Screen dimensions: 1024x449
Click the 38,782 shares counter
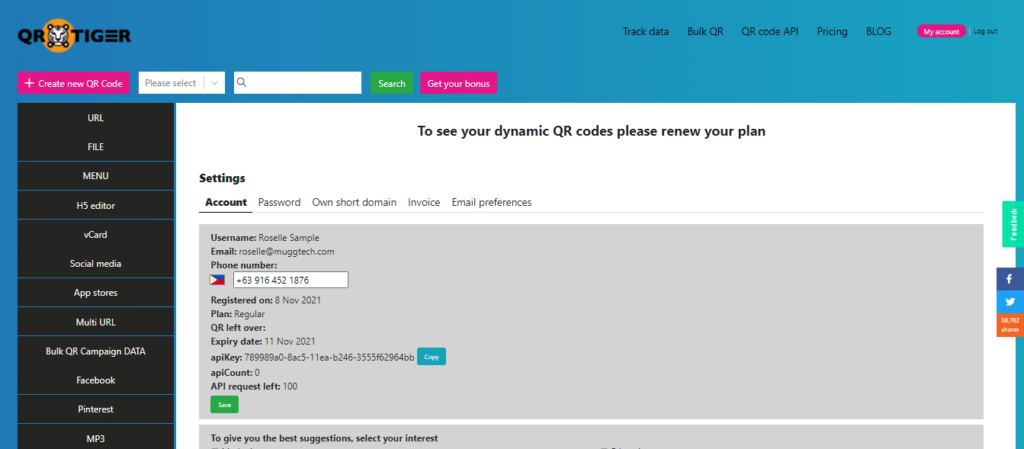coord(1010,324)
